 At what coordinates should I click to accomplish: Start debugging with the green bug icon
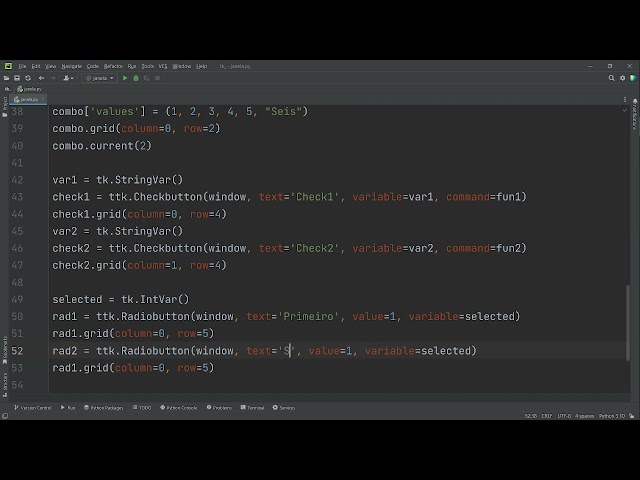tap(136, 78)
